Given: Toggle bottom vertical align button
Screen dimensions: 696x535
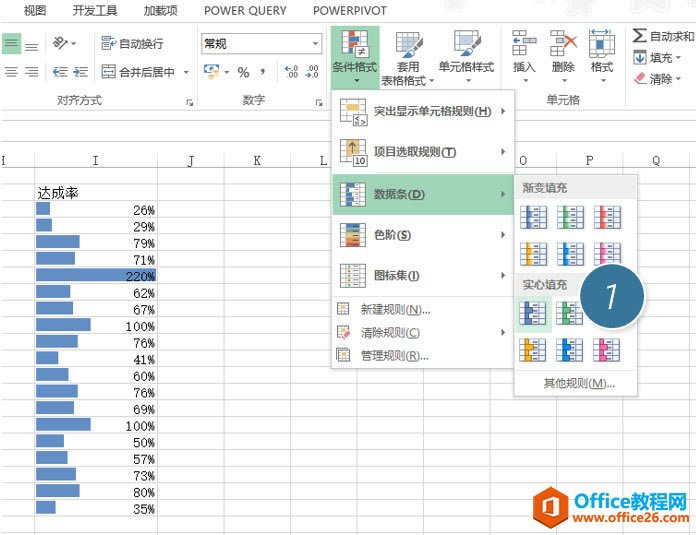Looking at the screenshot, I should (31, 44).
